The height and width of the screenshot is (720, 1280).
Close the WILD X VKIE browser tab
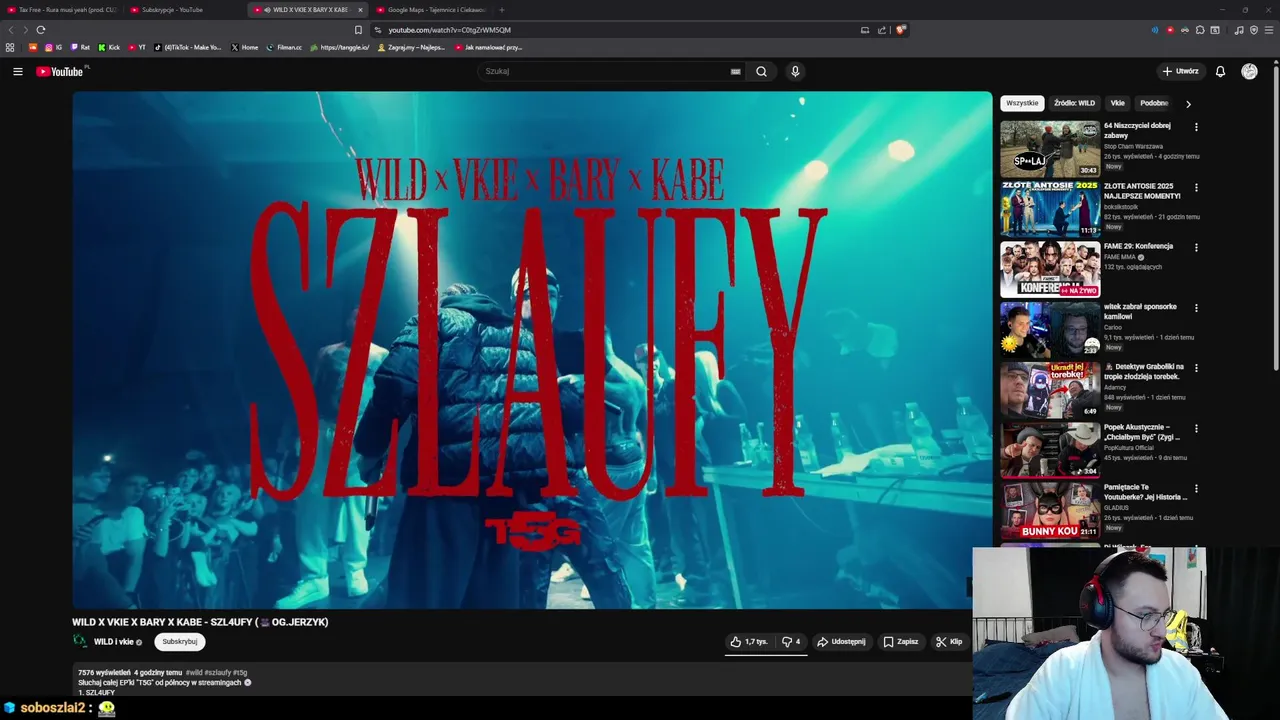tap(360, 10)
